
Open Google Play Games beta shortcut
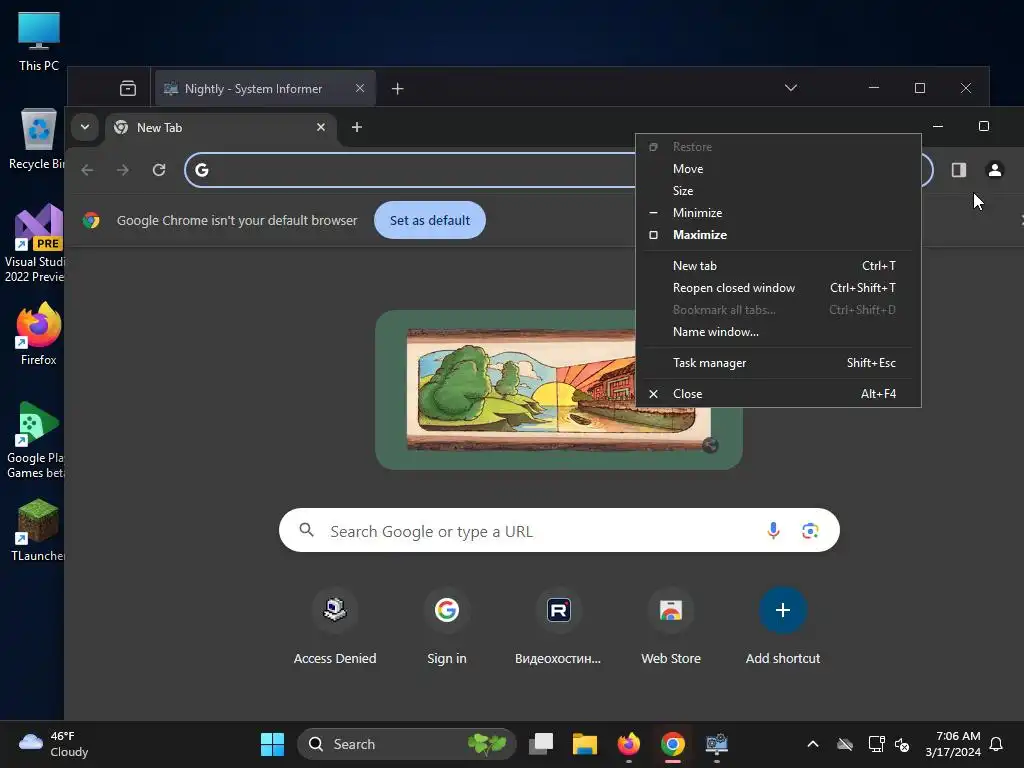[x=35, y=440]
